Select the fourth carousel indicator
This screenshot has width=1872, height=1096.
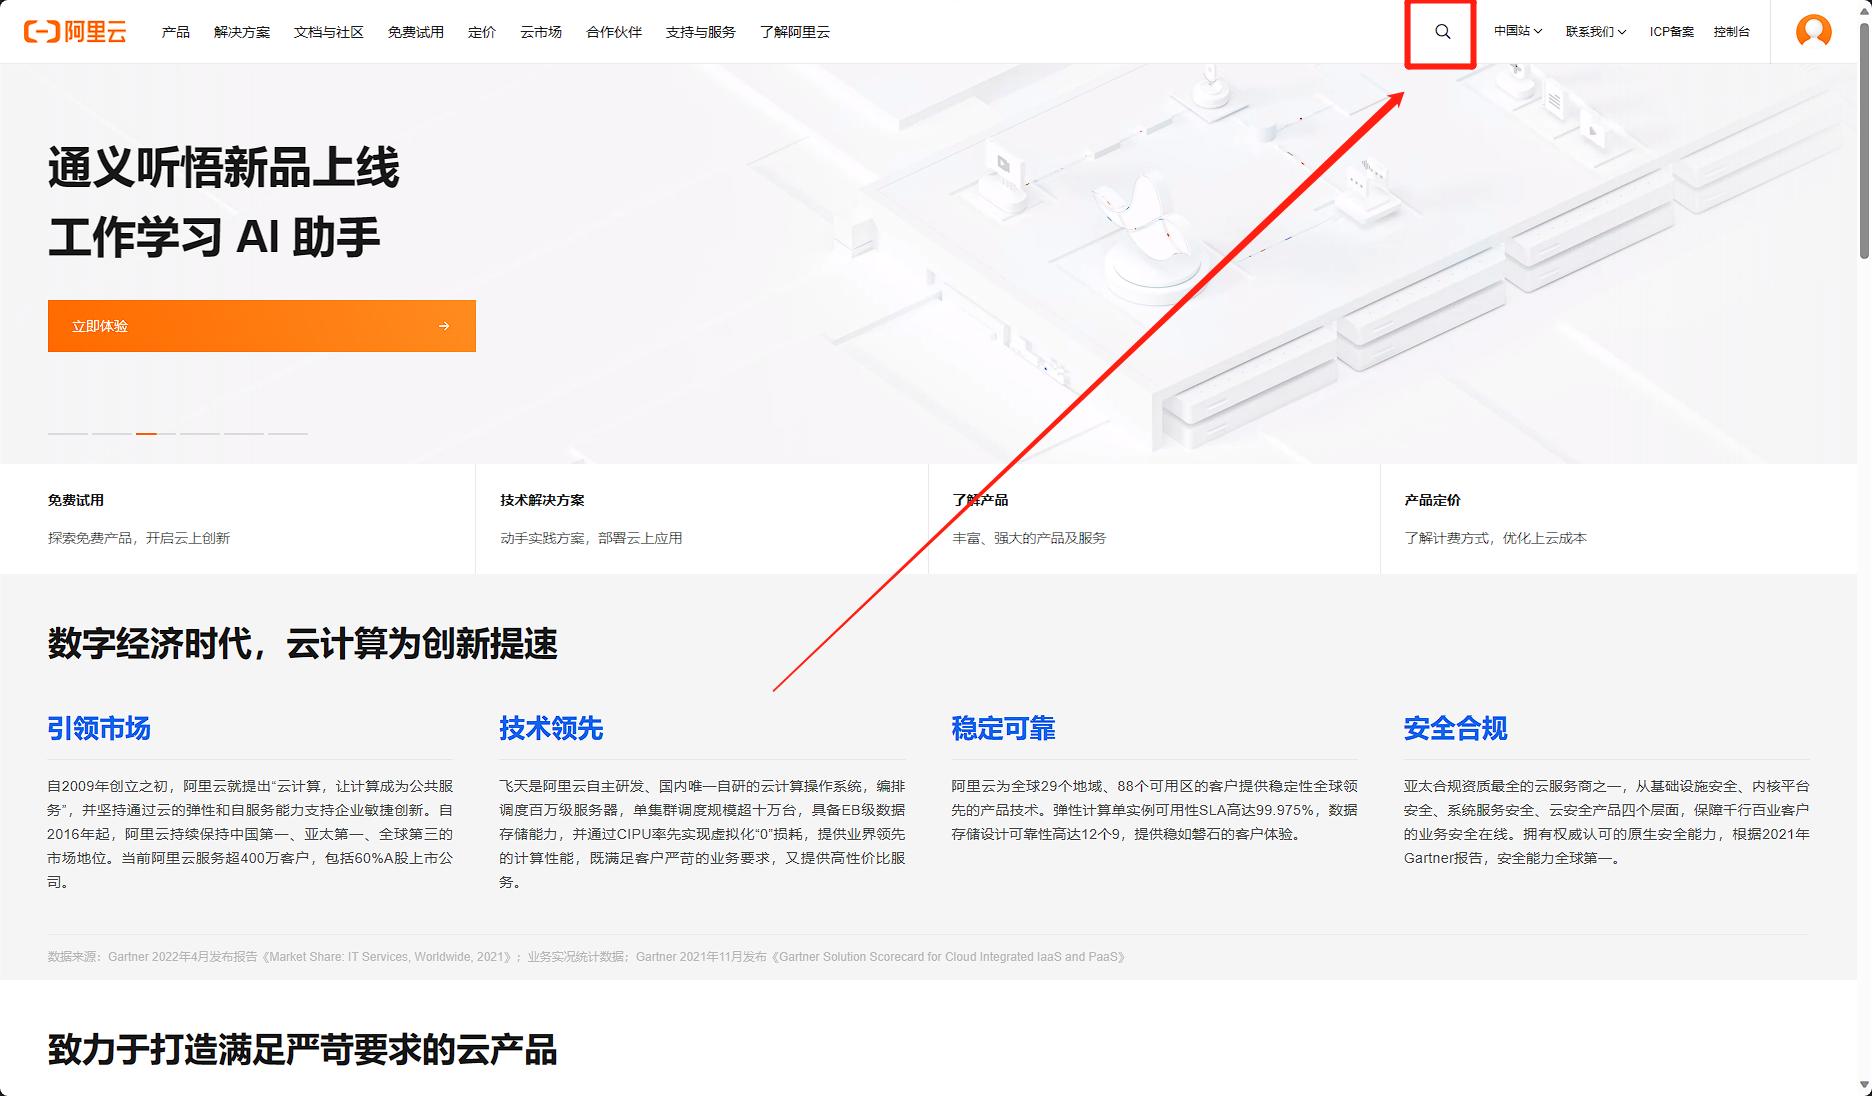[x=200, y=433]
